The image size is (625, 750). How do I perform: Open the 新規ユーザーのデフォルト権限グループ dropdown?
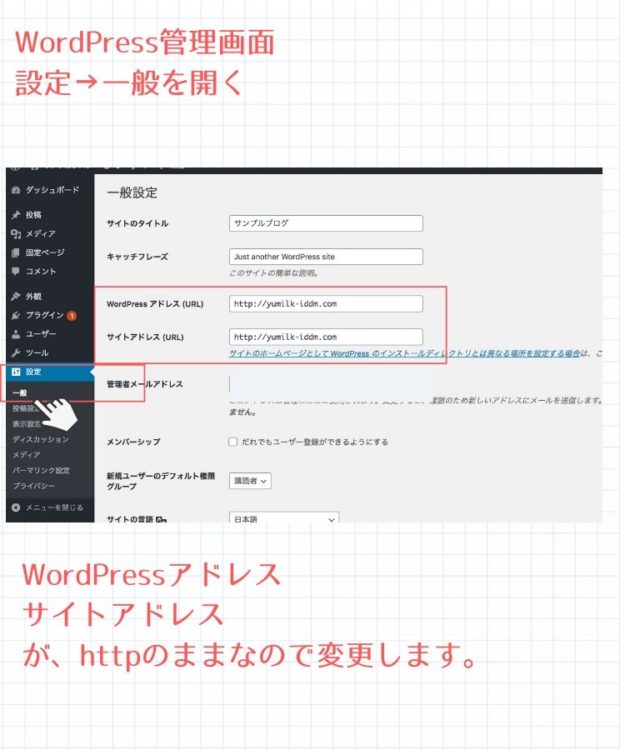click(250, 481)
